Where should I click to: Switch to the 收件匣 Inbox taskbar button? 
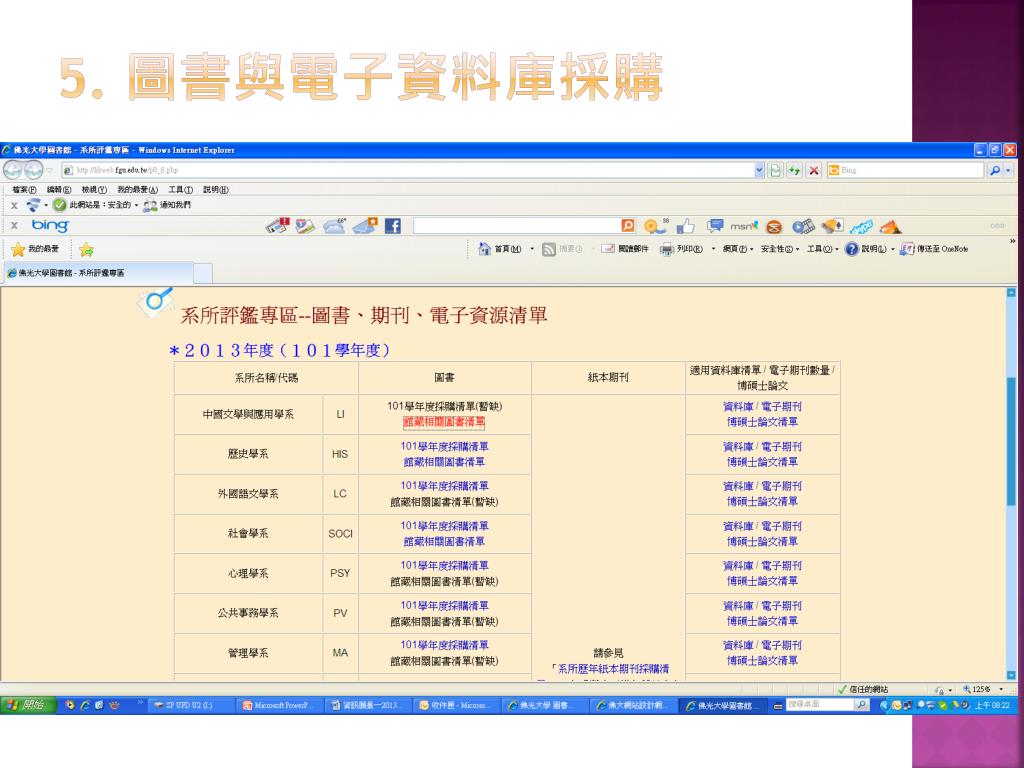click(x=455, y=705)
